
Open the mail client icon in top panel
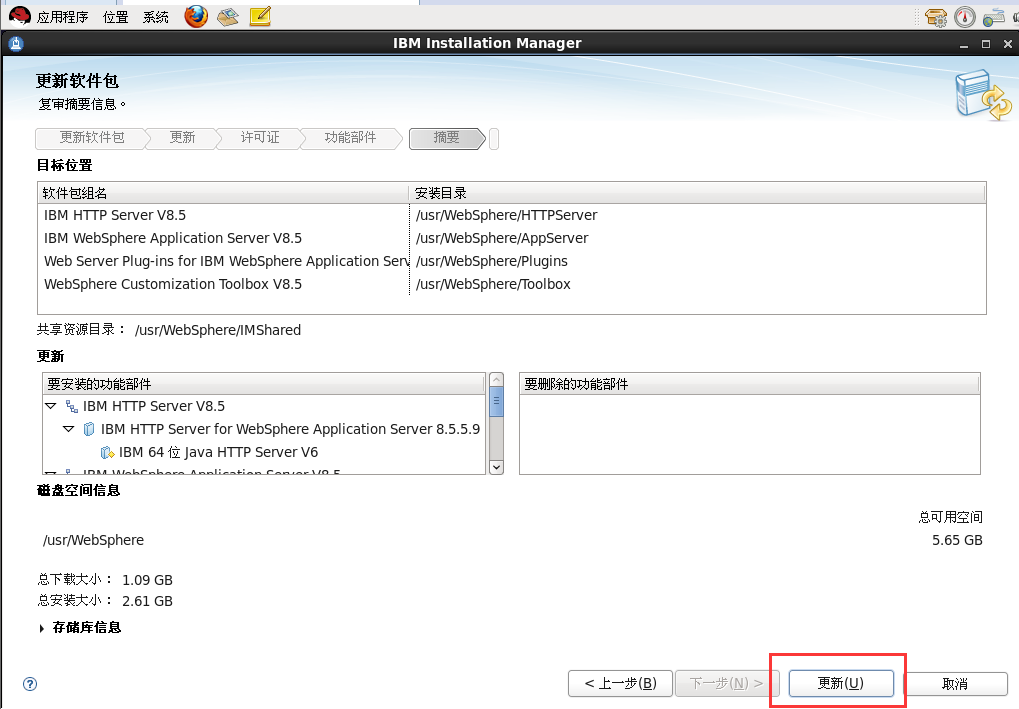(227, 18)
